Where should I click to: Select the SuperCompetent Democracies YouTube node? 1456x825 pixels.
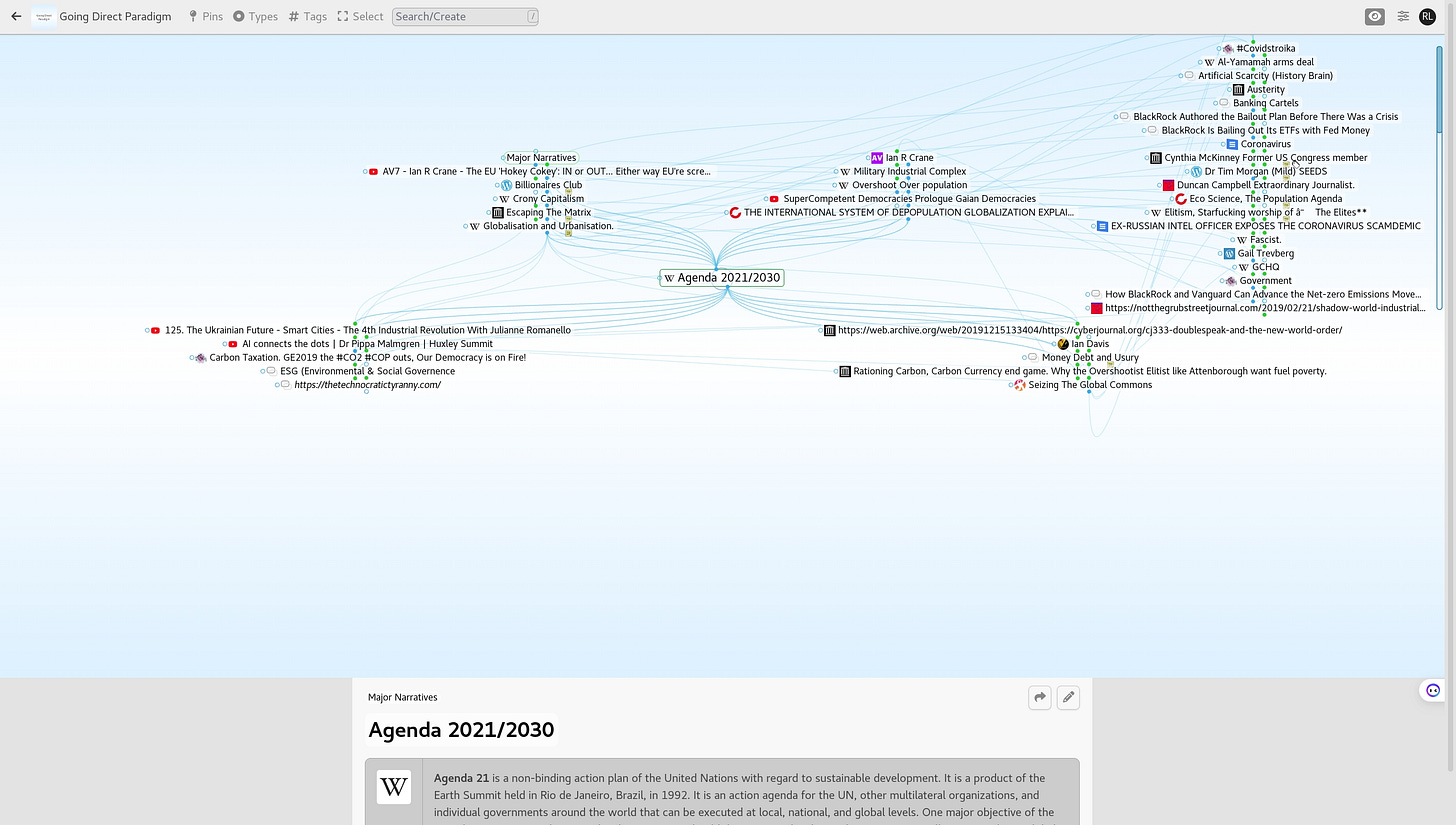902,199
